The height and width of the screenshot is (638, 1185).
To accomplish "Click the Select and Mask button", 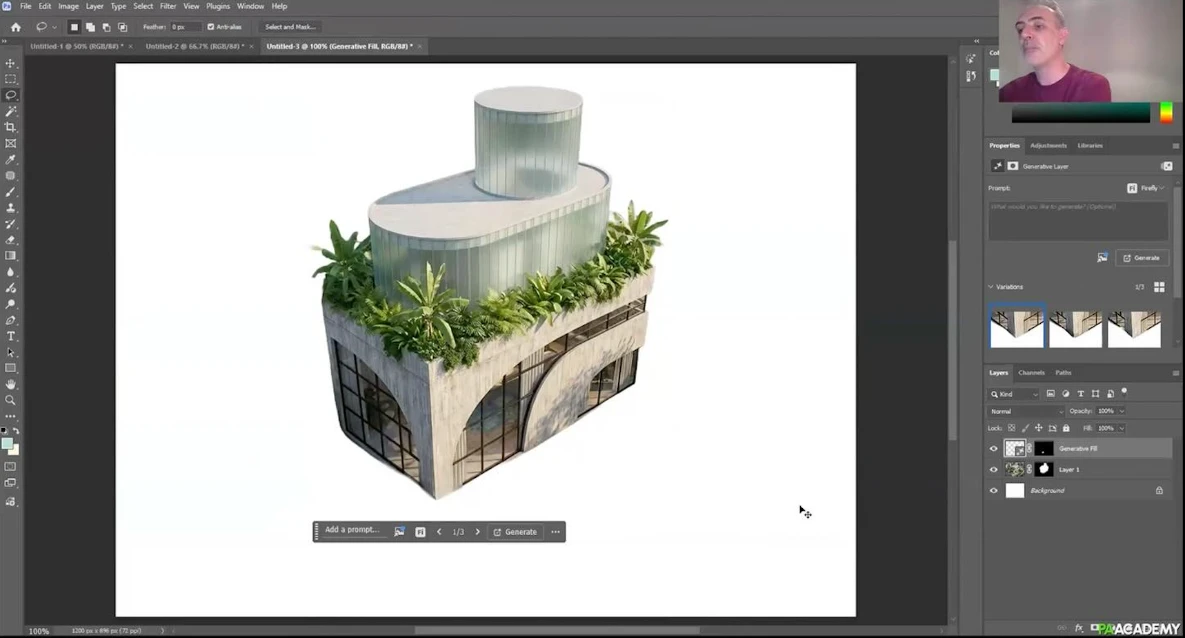I will tap(290, 27).
